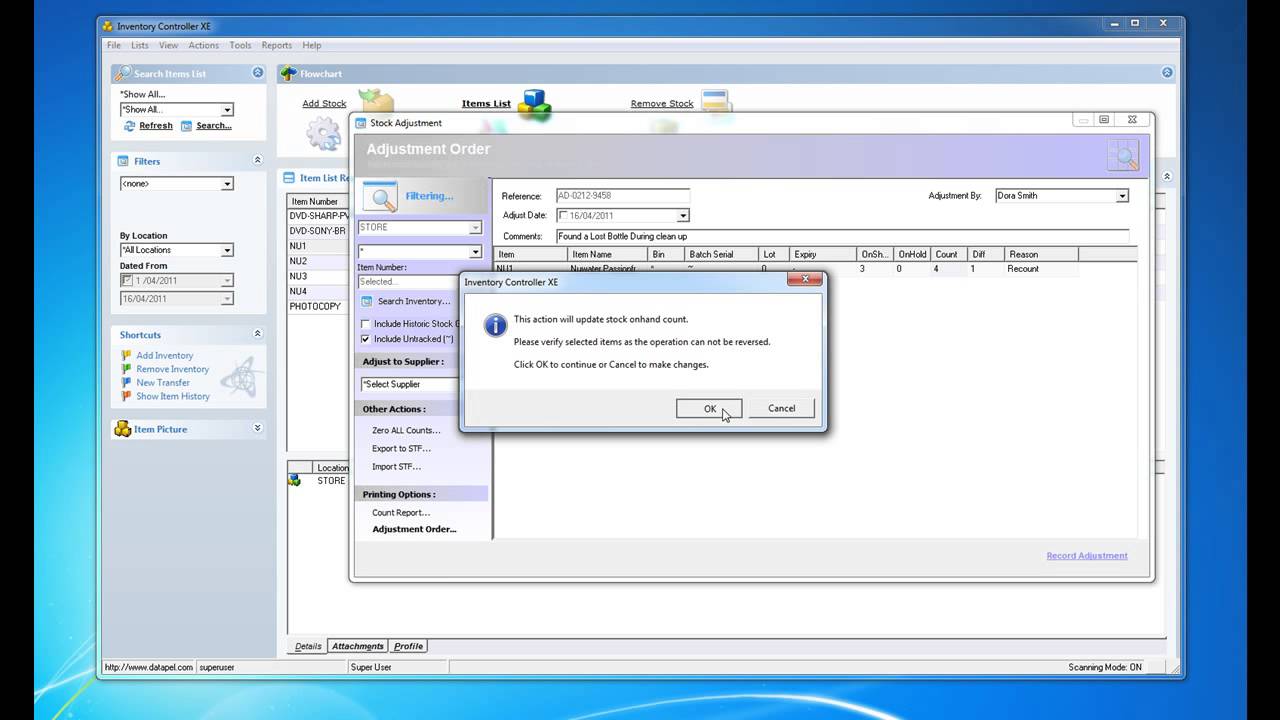Click the Search Items List magnifier icon

coord(123,73)
